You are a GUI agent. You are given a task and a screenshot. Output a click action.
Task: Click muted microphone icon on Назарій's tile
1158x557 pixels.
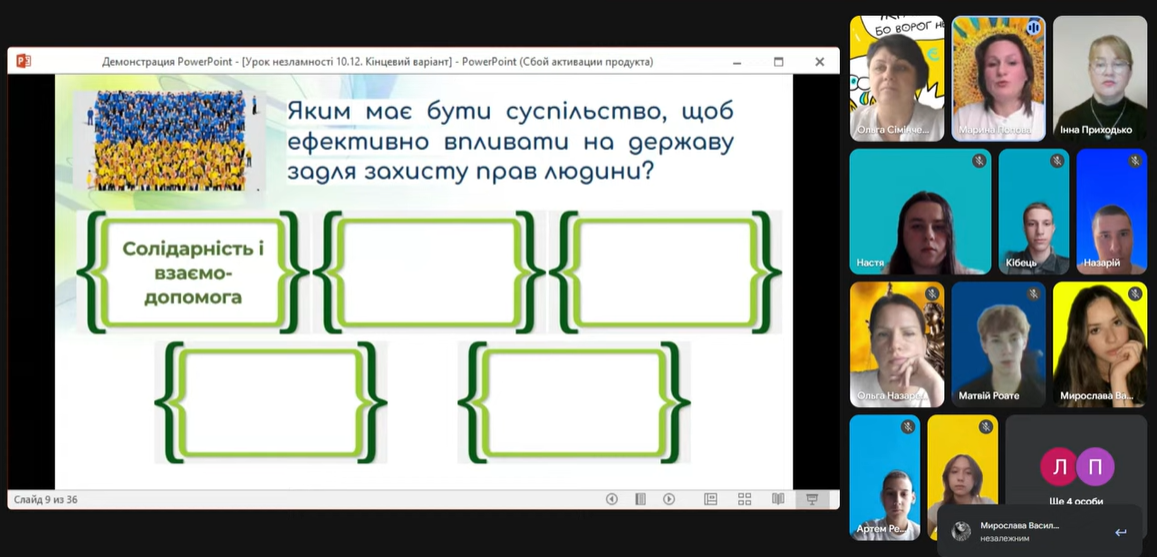point(1134,161)
